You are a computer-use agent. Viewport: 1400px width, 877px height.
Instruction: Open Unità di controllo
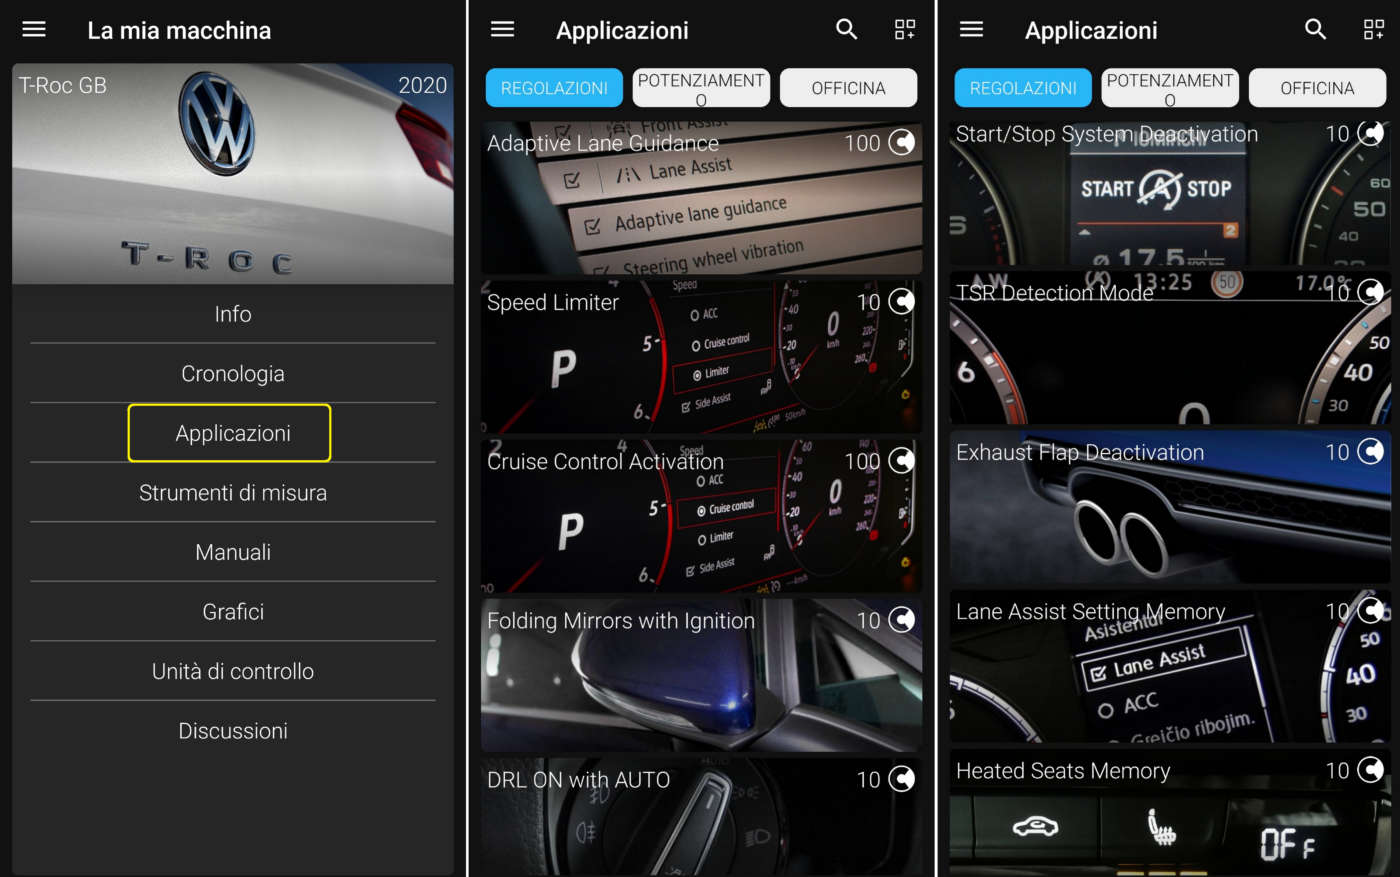click(233, 671)
